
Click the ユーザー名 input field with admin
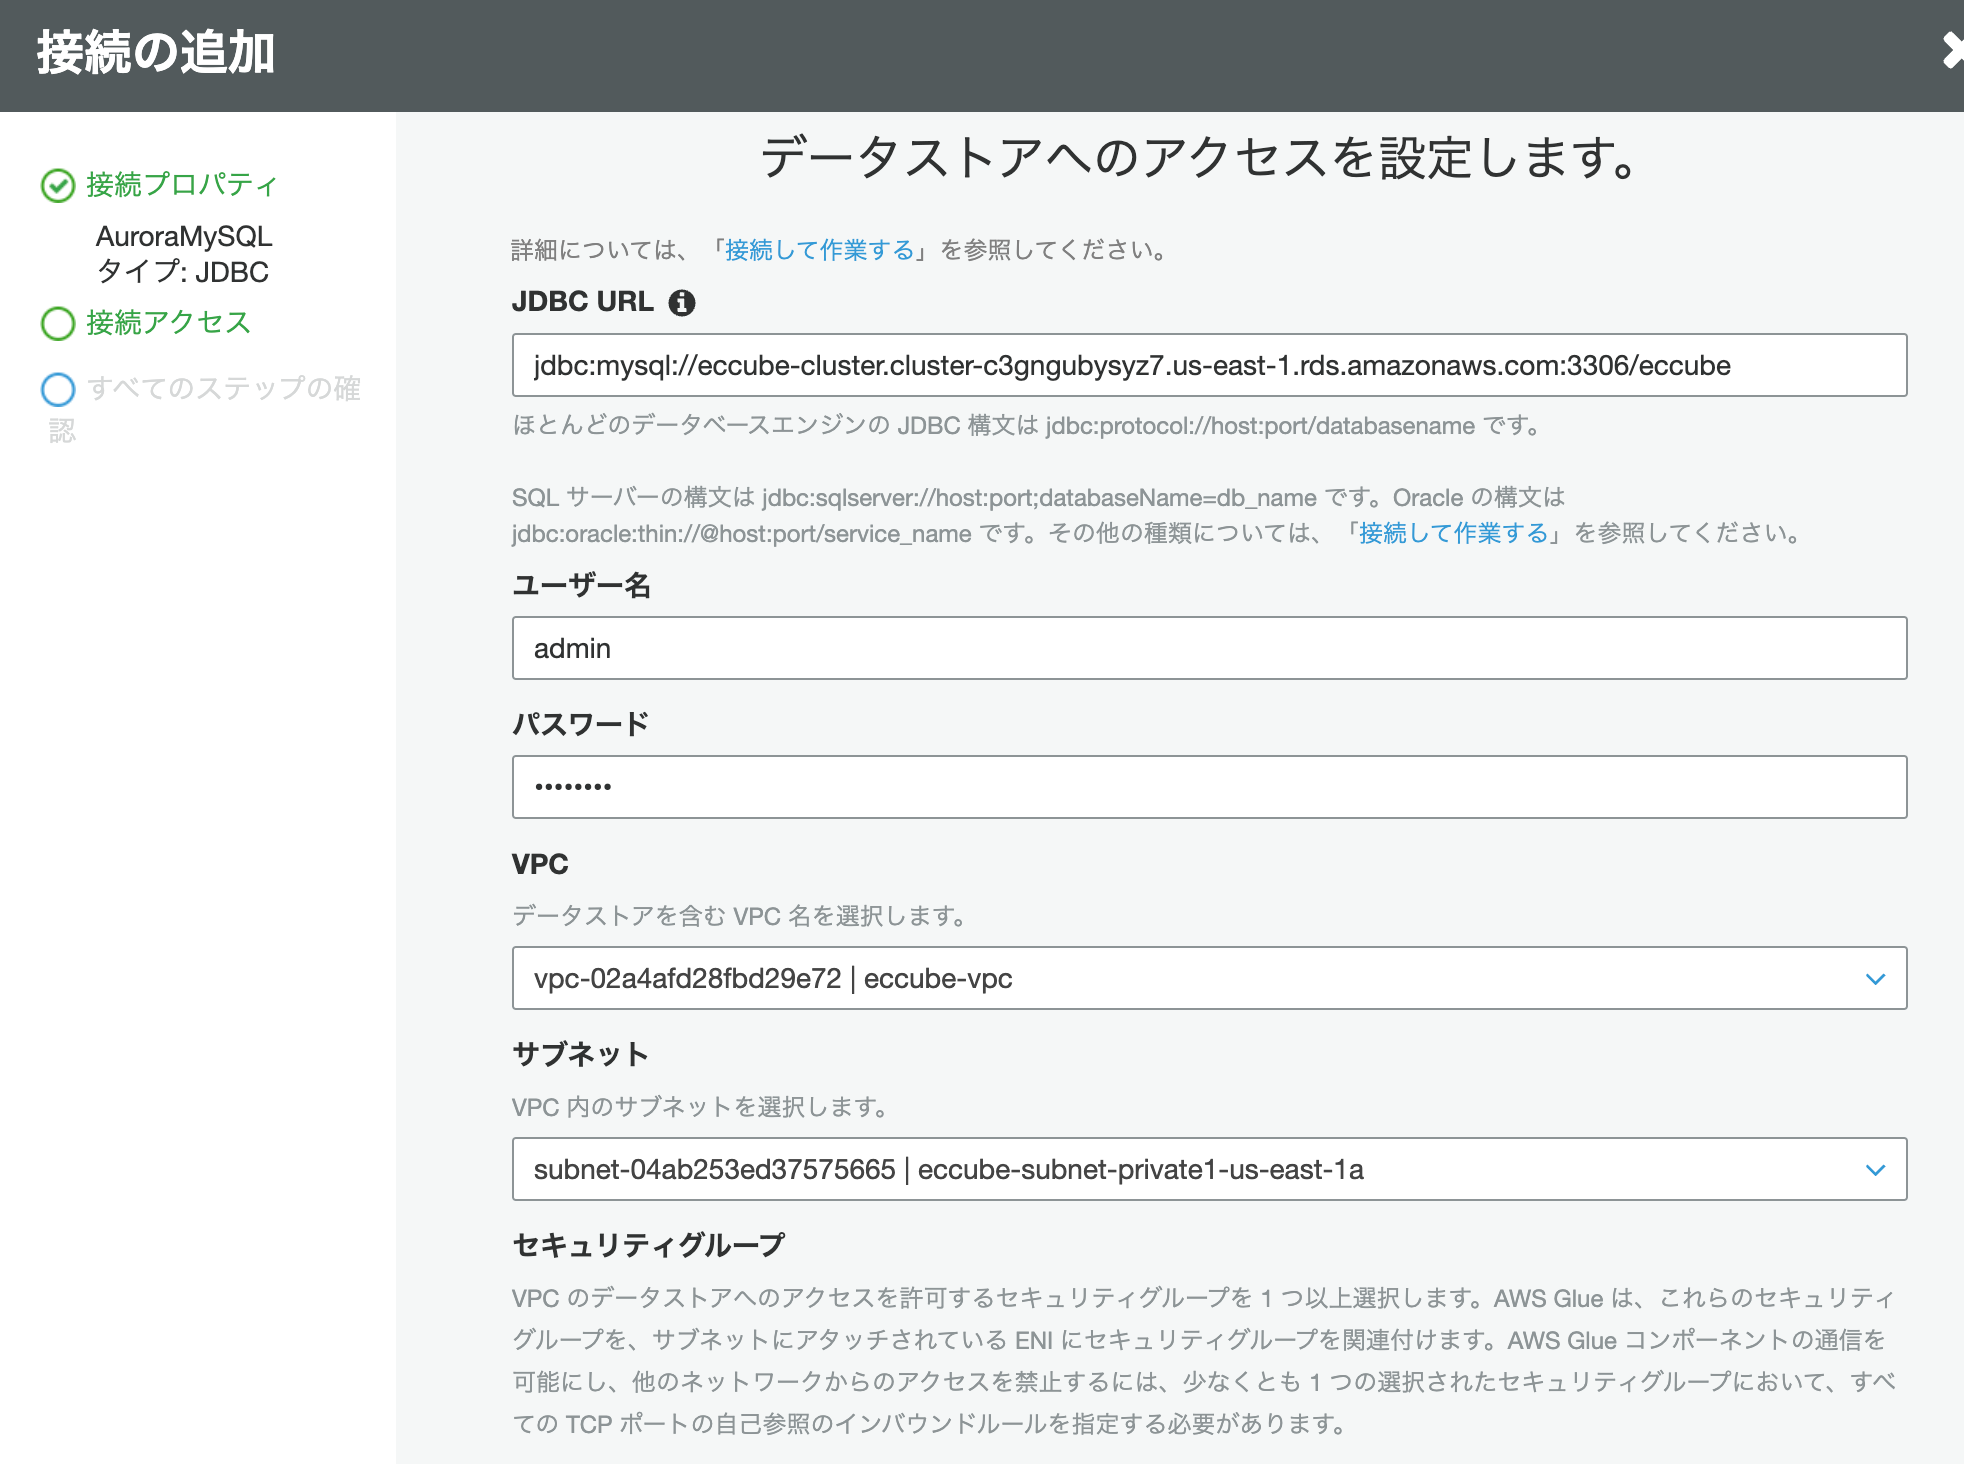coord(1209,648)
